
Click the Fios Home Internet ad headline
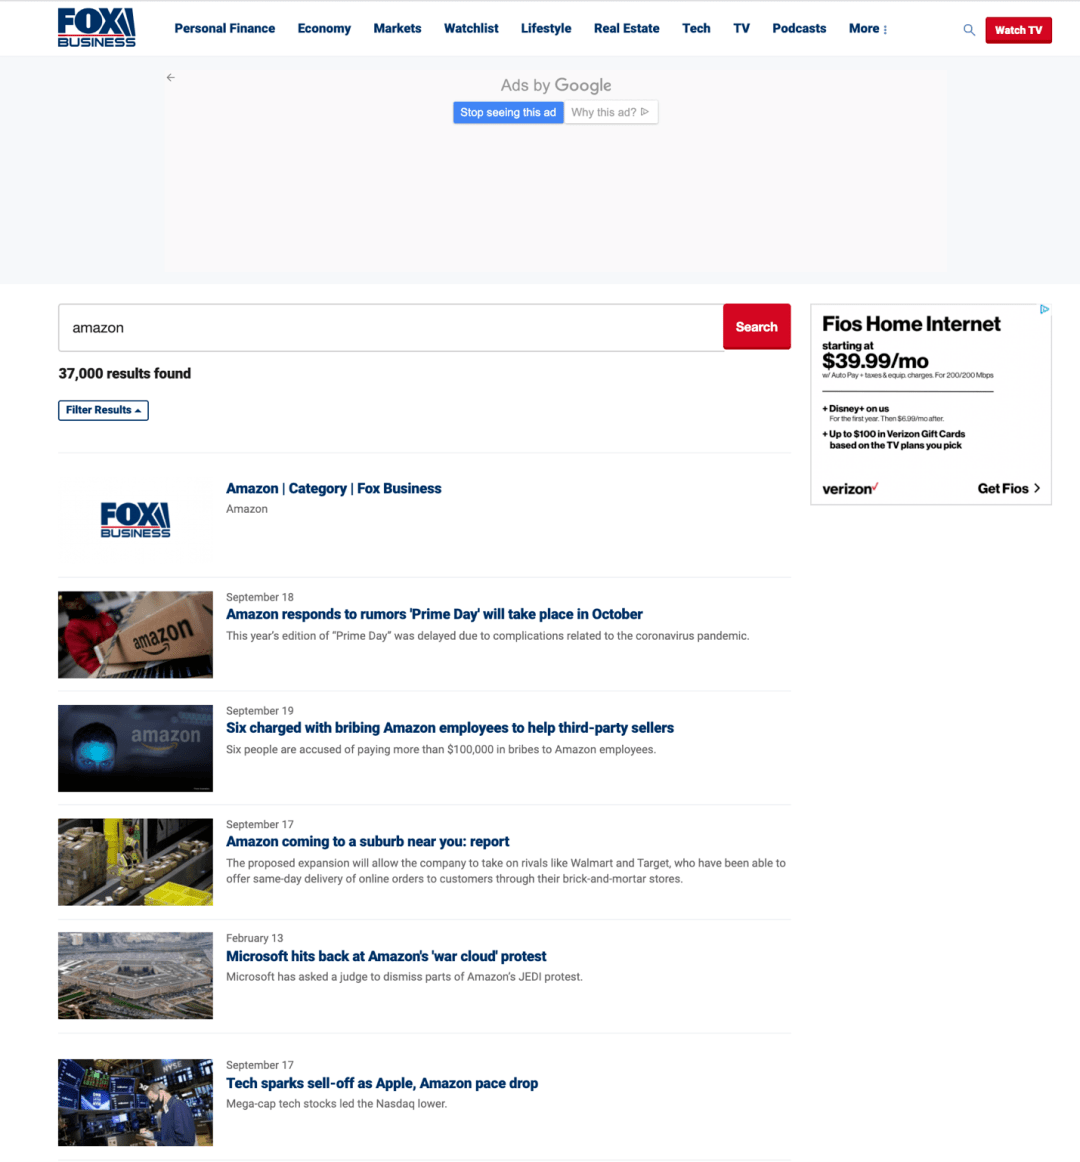(x=911, y=324)
